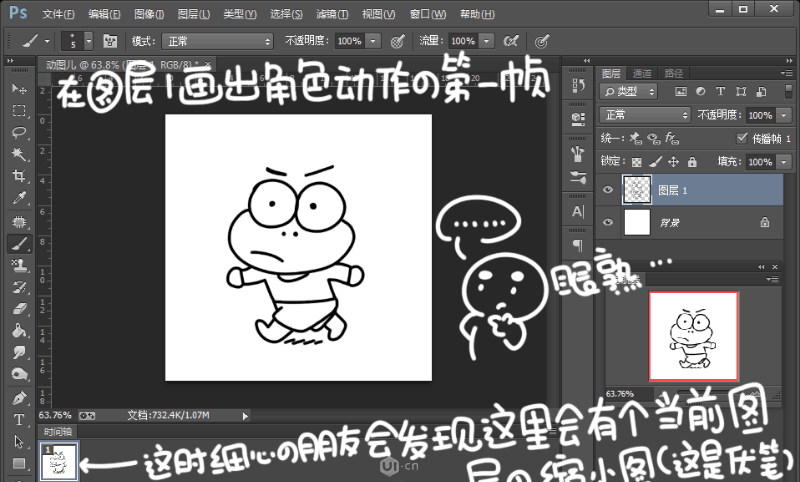Open the History panel icon
This screenshot has width=800, height=482.
click(578, 86)
